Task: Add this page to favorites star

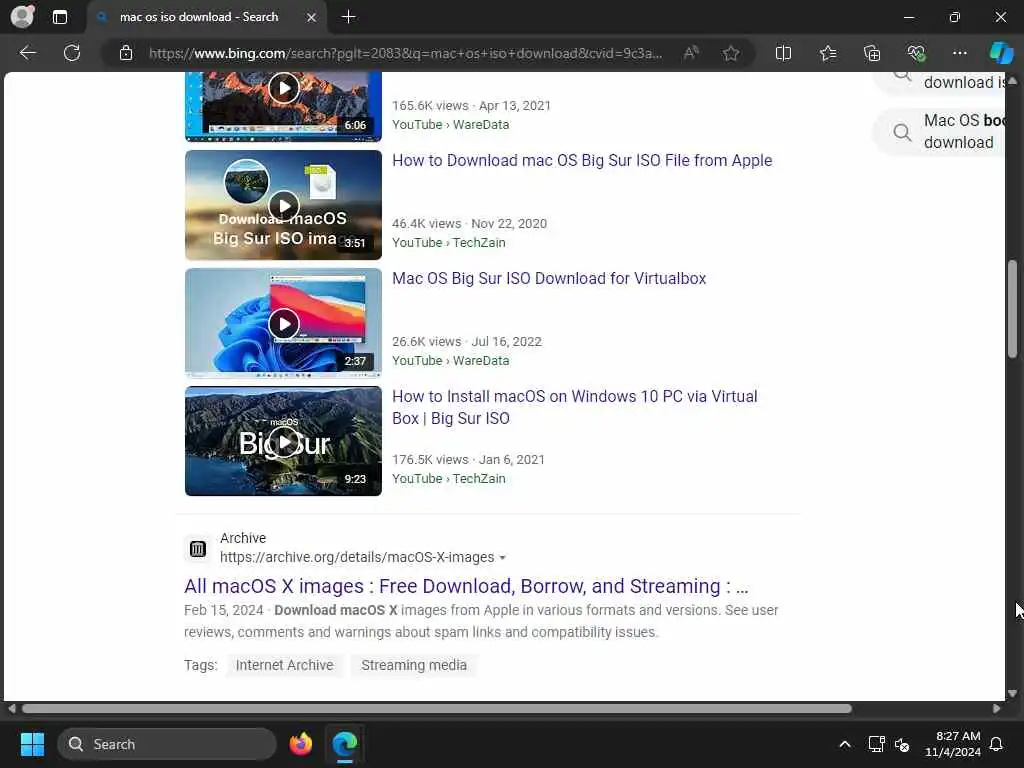Action: pyautogui.click(x=731, y=53)
